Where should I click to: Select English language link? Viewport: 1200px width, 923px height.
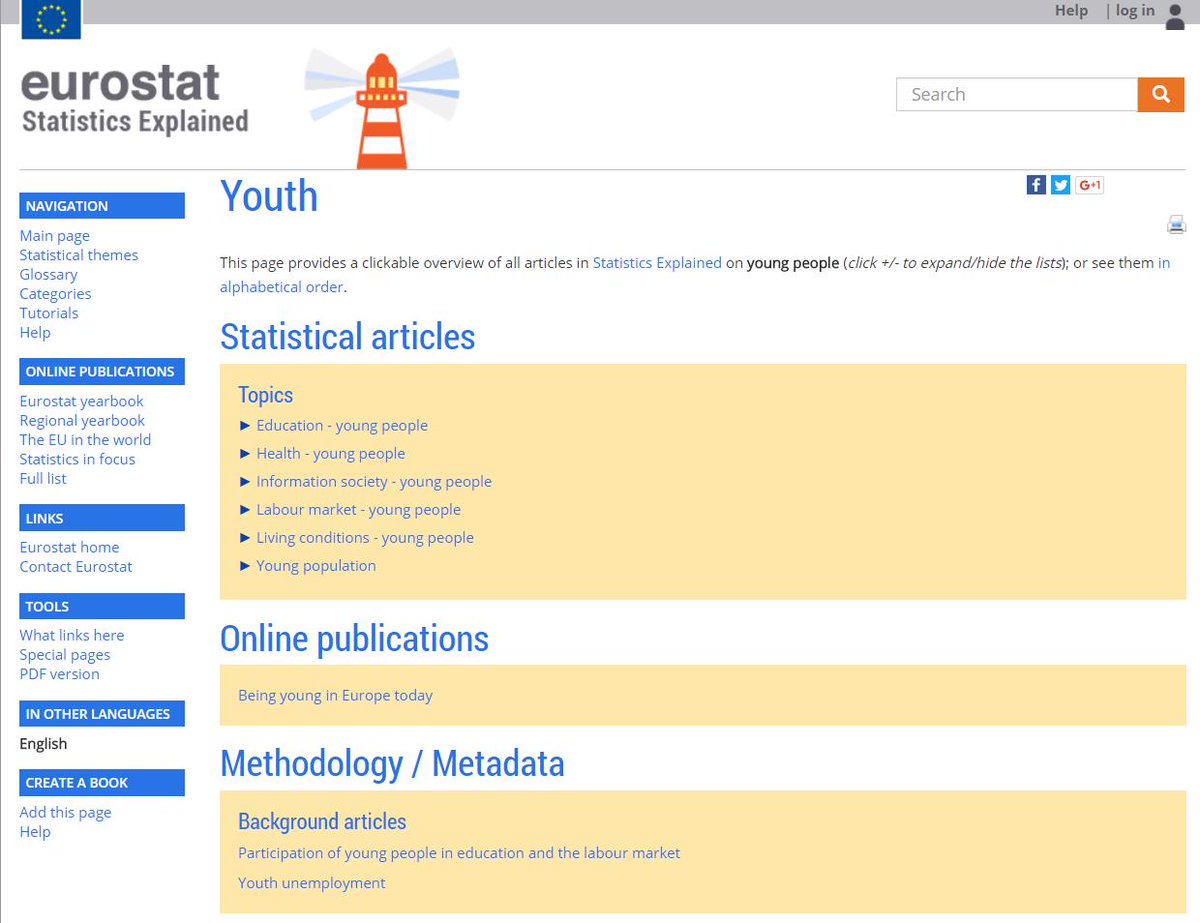click(x=44, y=743)
